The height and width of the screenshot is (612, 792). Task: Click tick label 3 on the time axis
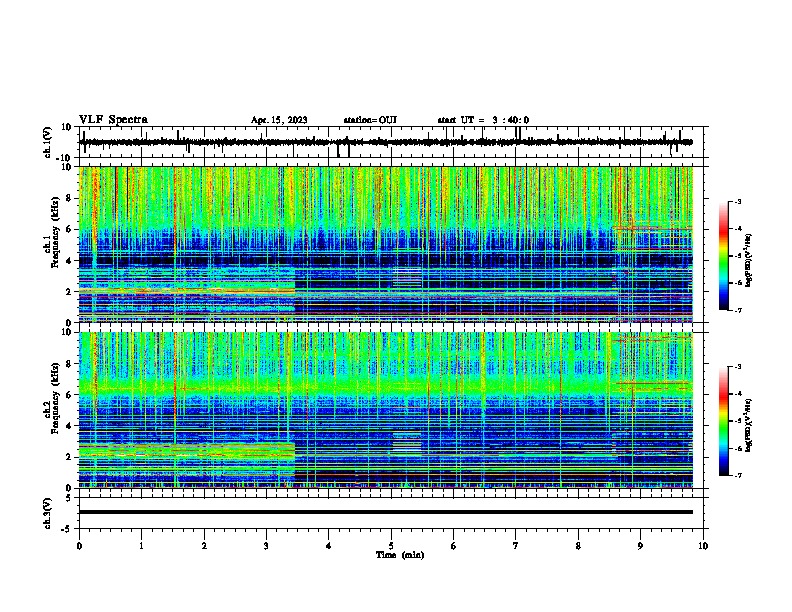pyautogui.click(x=266, y=546)
